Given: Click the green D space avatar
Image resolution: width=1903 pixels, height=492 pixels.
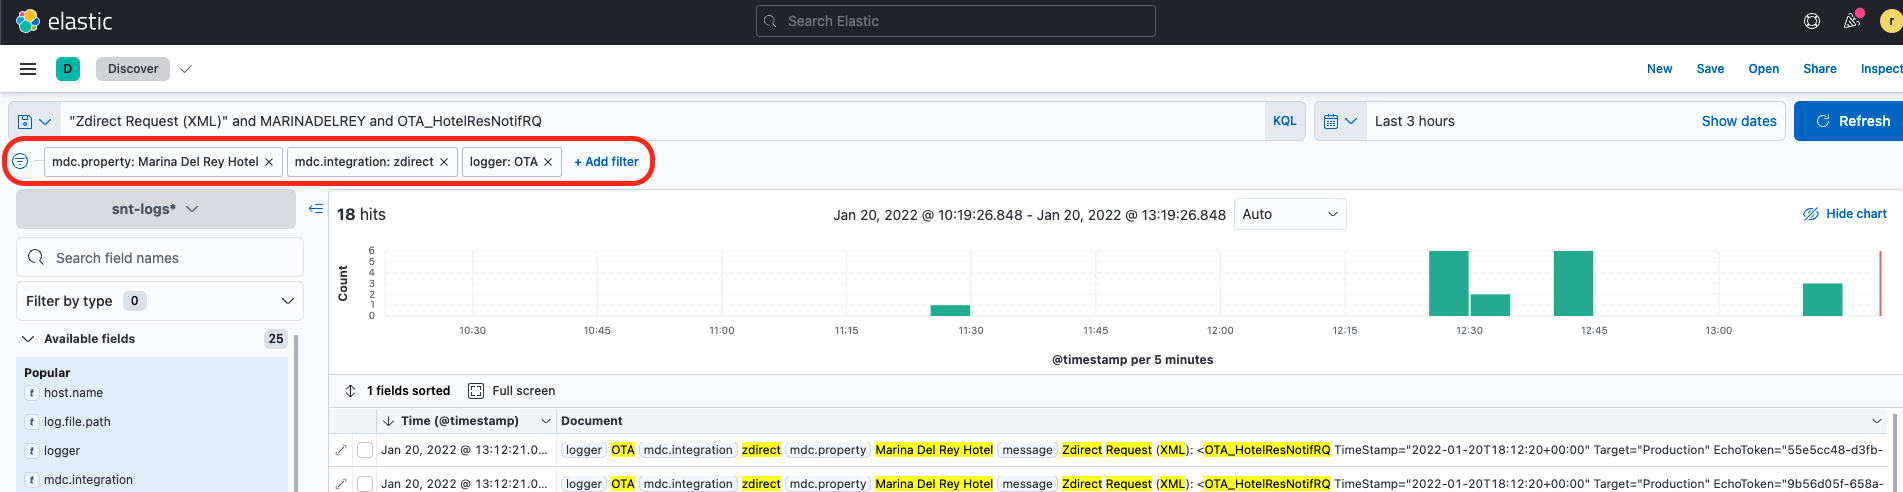Looking at the screenshot, I should (x=68, y=69).
